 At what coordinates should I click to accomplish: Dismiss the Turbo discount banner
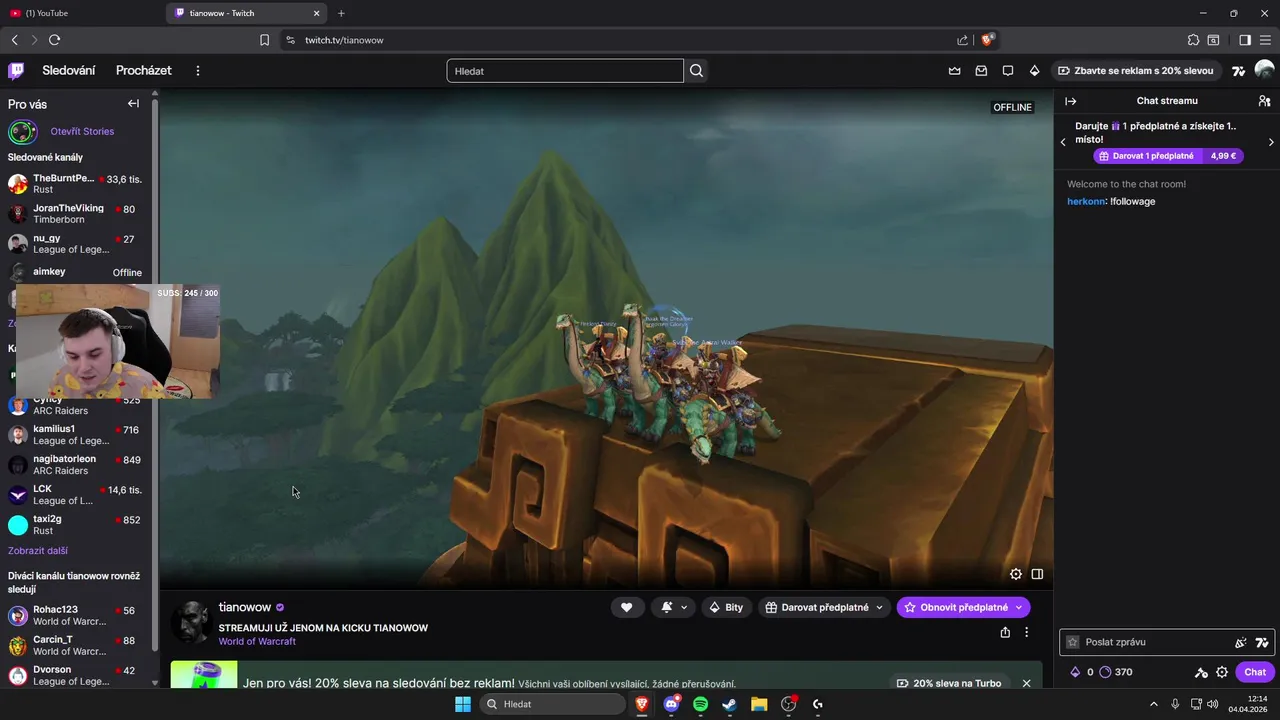(x=1026, y=683)
